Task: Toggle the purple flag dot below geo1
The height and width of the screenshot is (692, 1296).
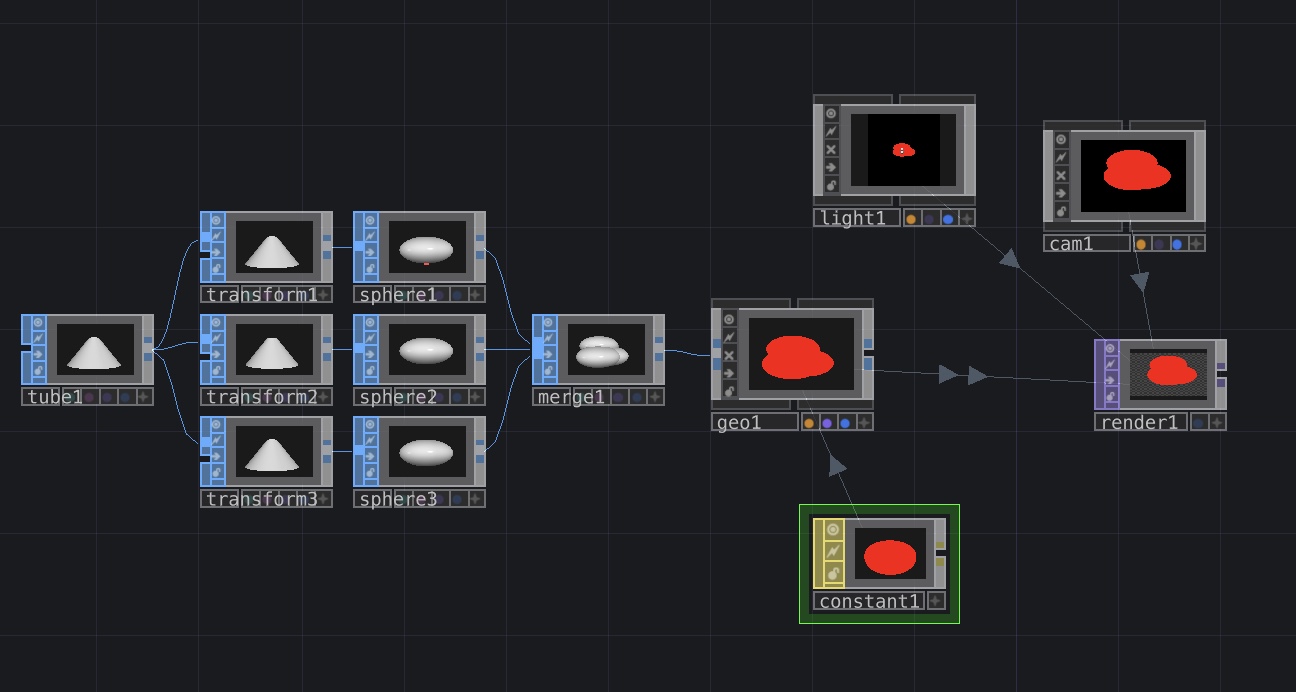Action: [827, 423]
